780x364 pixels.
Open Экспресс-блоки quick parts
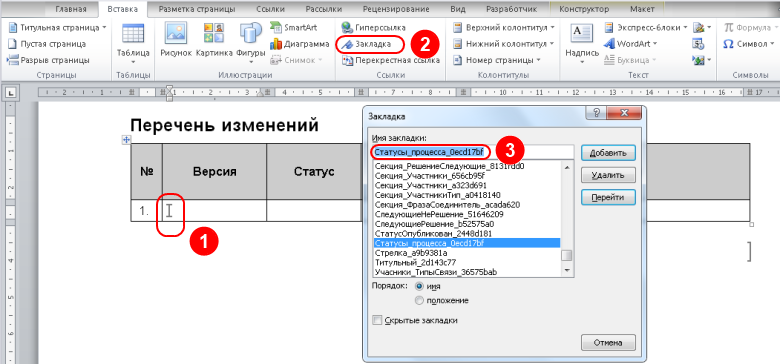tap(646, 27)
